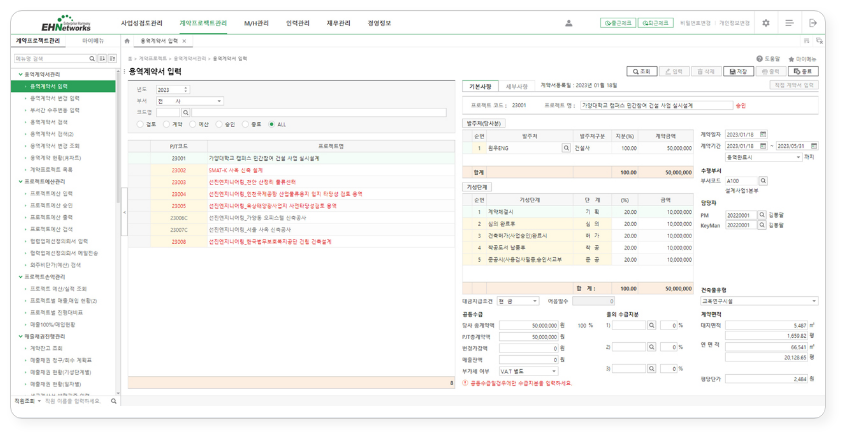The height and width of the screenshot is (439, 846).
Task: Open the settings gear icon
Action: tap(766, 22)
